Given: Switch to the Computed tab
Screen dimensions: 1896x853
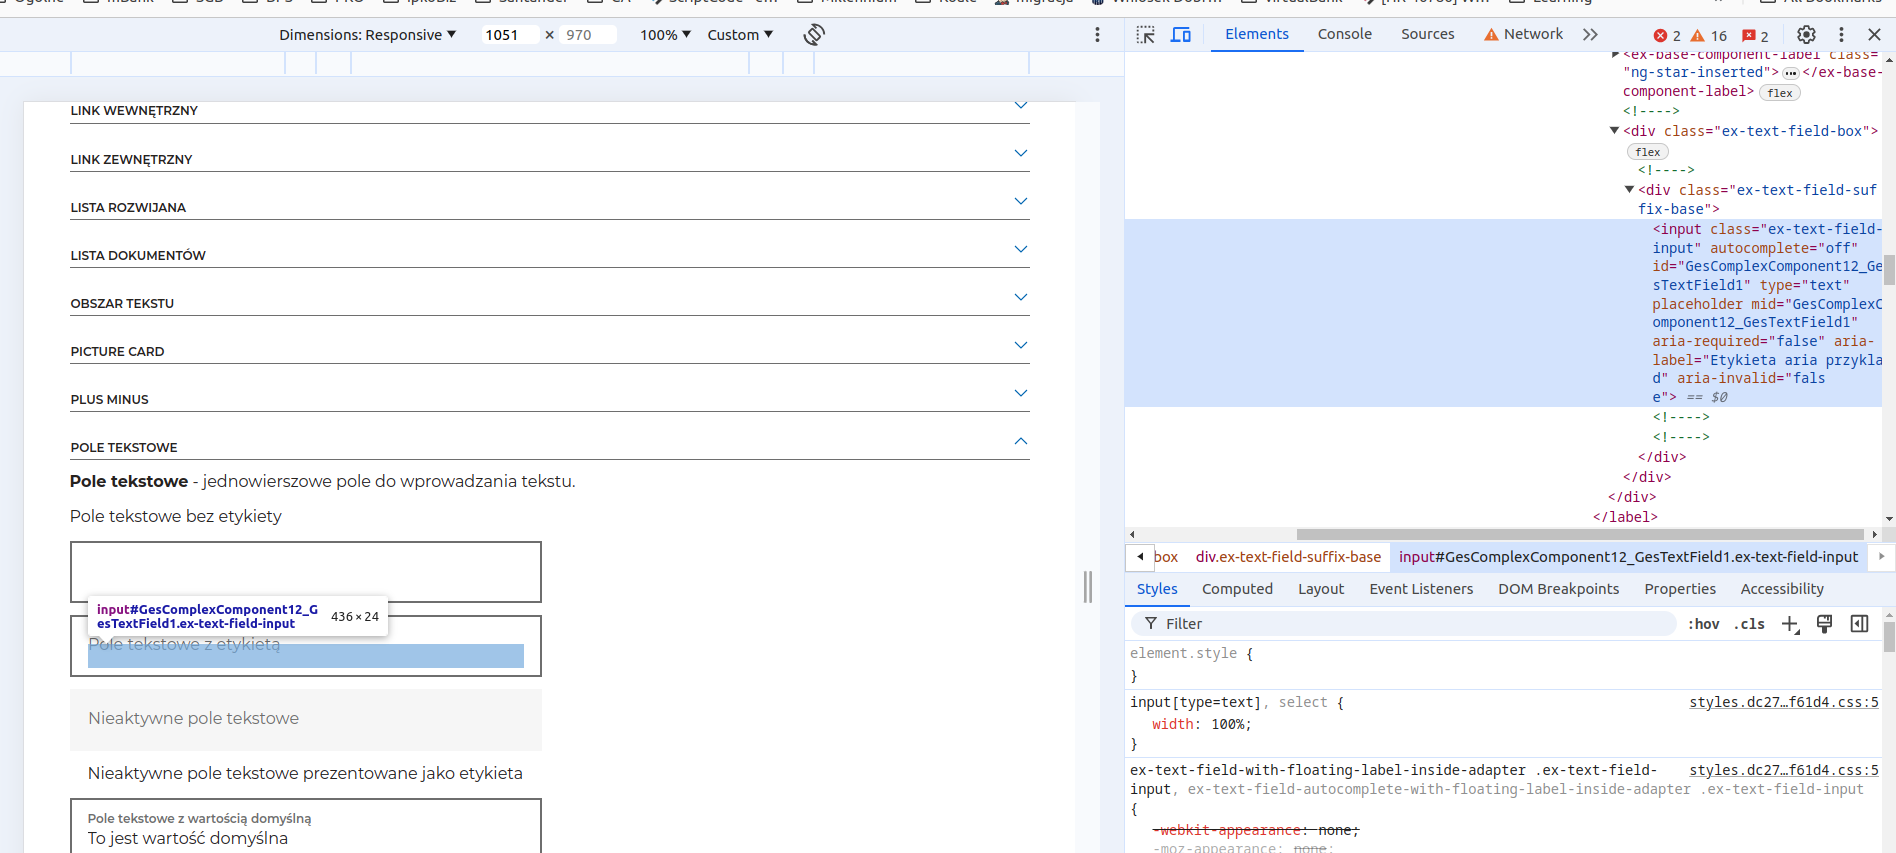Looking at the screenshot, I should (x=1237, y=589).
